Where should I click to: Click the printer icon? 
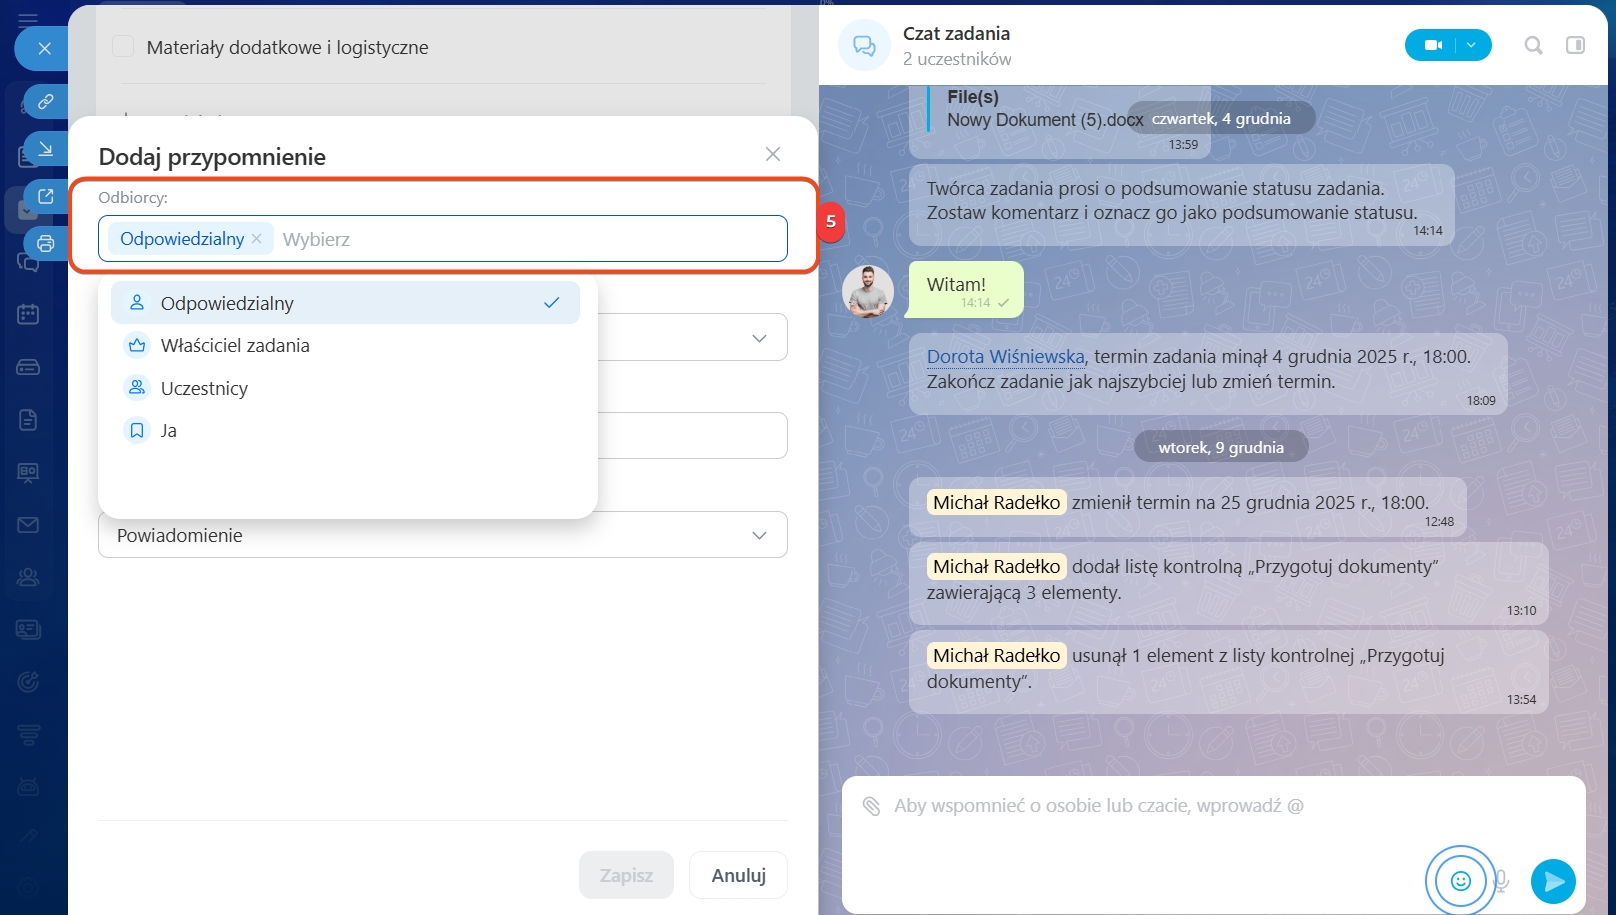coord(46,243)
